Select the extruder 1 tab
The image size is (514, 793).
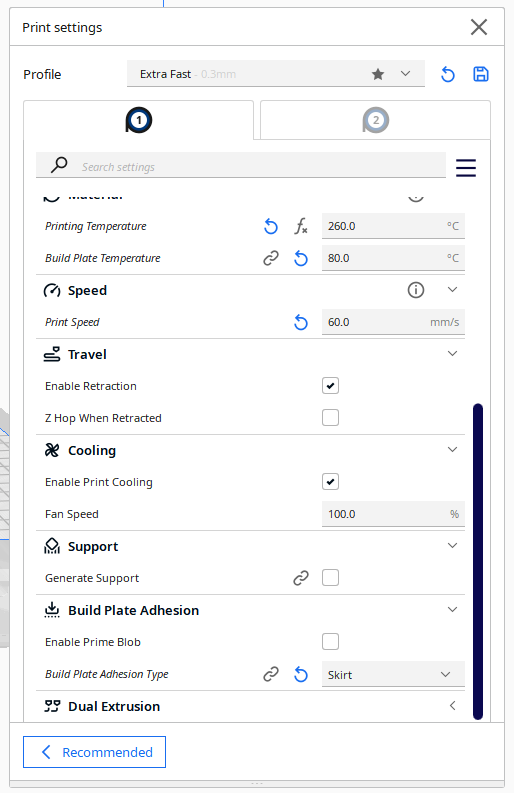(x=139, y=120)
